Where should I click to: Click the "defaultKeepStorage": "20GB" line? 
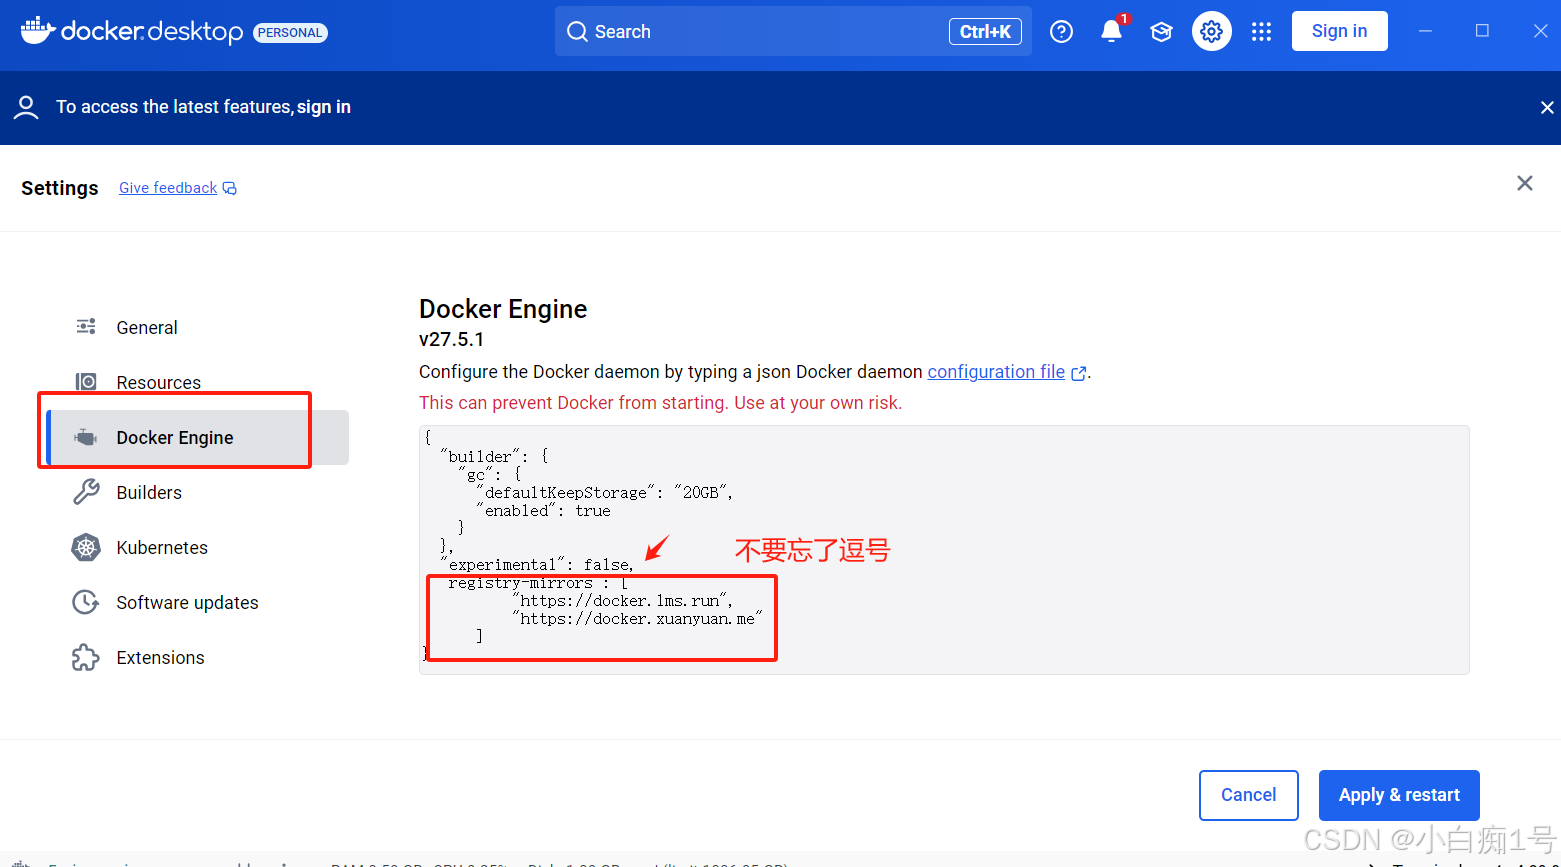click(605, 492)
